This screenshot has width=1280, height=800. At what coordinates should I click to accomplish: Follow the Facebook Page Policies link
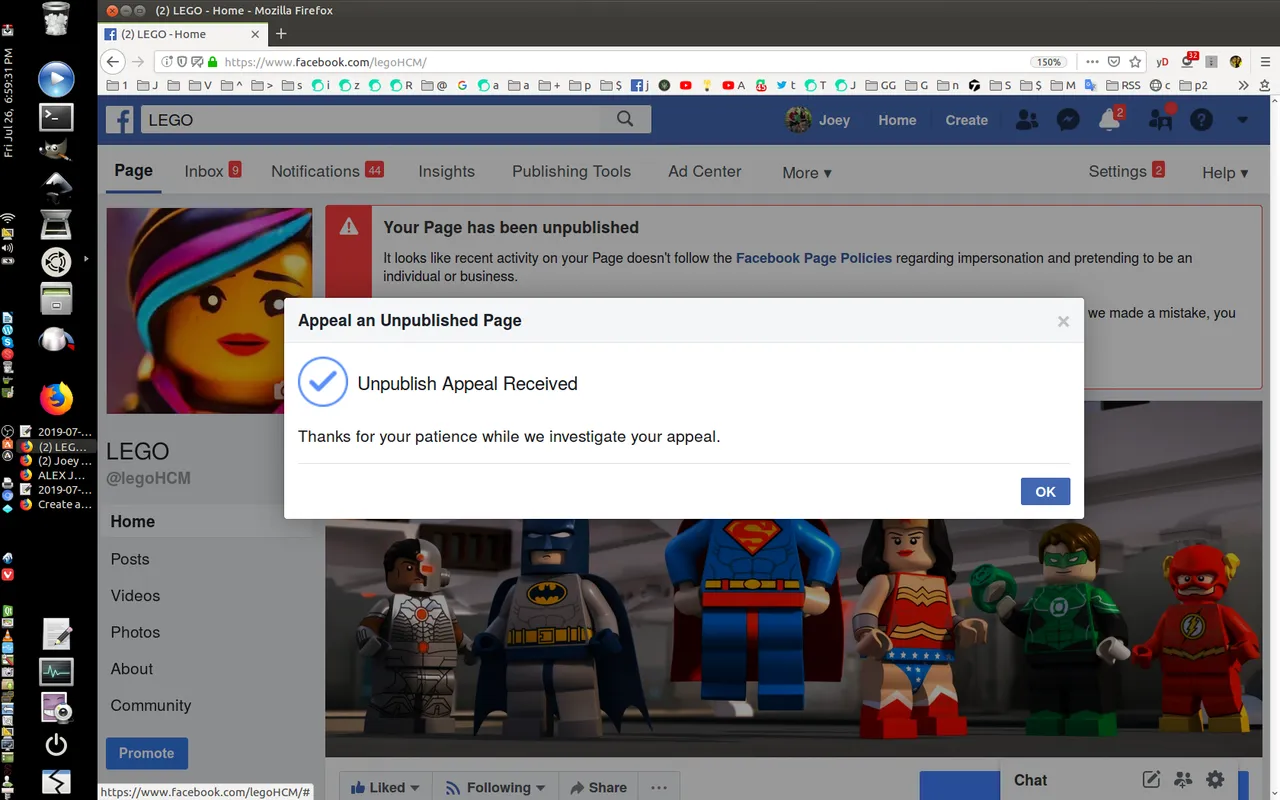[814, 258]
